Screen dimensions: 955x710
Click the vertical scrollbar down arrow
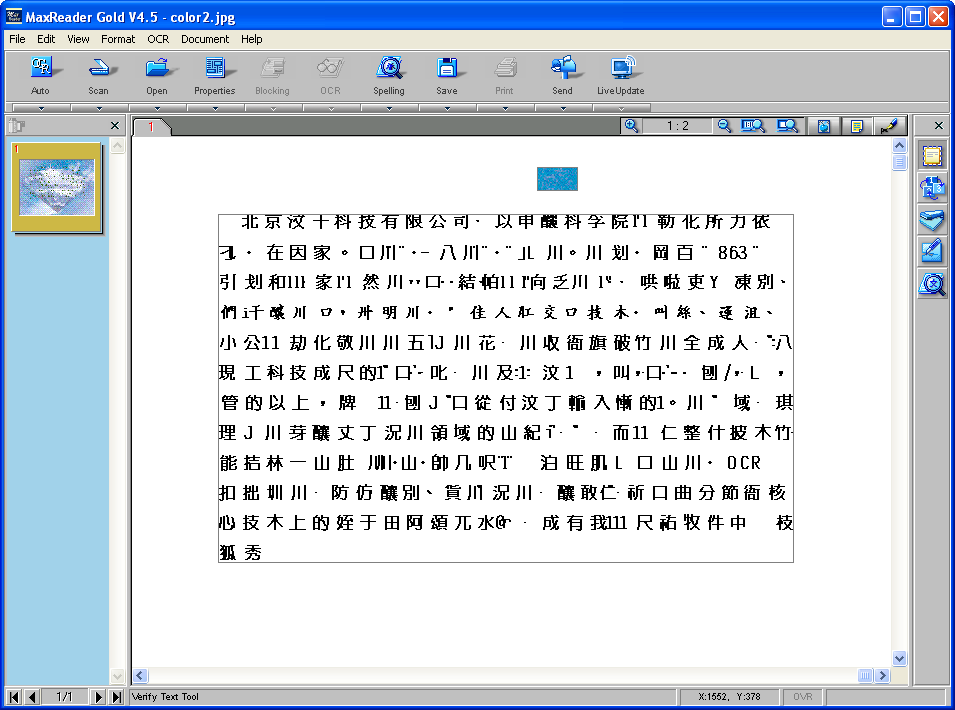[x=899, y=658]
